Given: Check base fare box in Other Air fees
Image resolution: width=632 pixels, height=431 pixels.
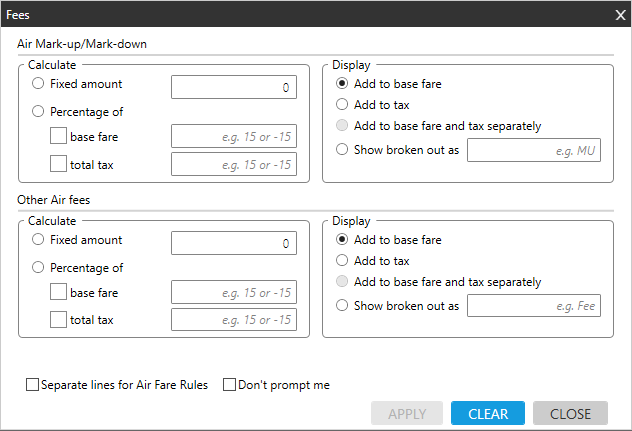Looking at the screenshot, I should point(59,292).
